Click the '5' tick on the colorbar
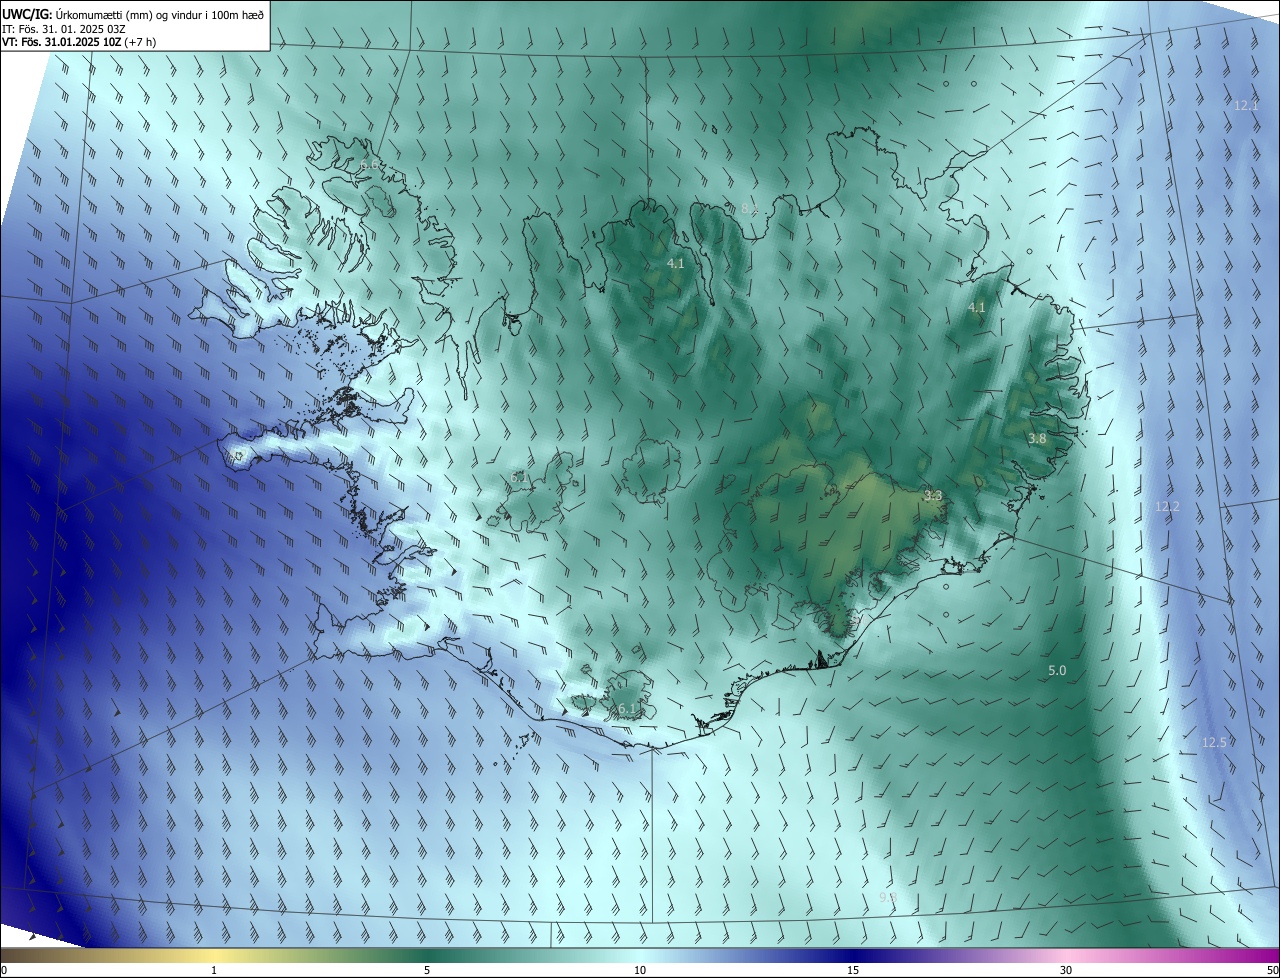1280x978 pixels. point(427,970)
